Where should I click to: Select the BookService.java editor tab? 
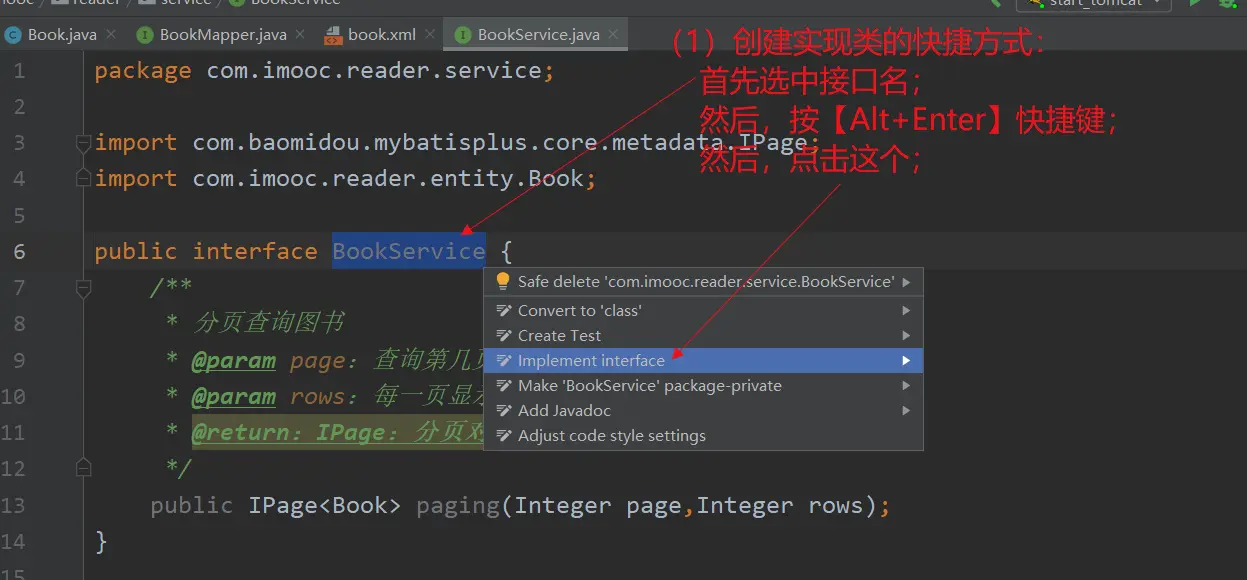(537, 34)
